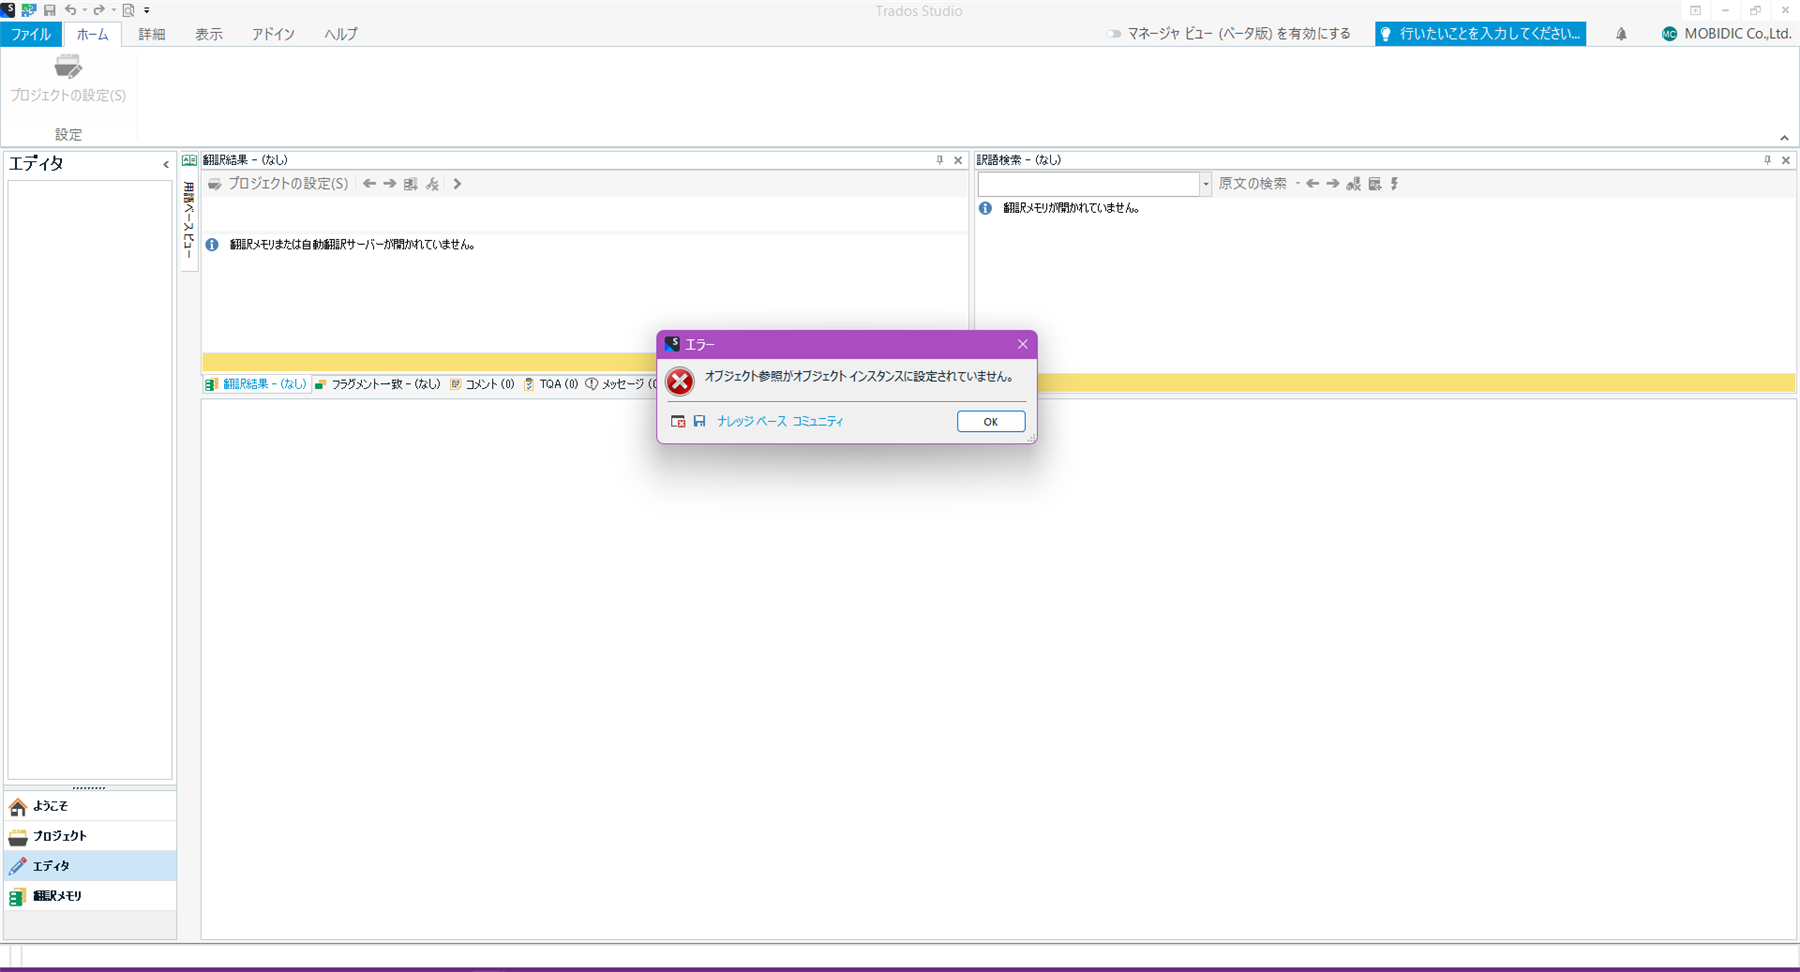Click OK in the error dialog

pyautogui.click(x=990, y=422)
